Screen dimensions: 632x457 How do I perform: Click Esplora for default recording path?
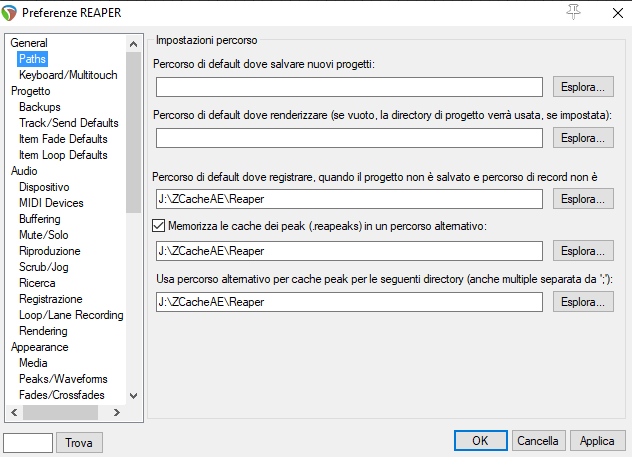point(583,199)
